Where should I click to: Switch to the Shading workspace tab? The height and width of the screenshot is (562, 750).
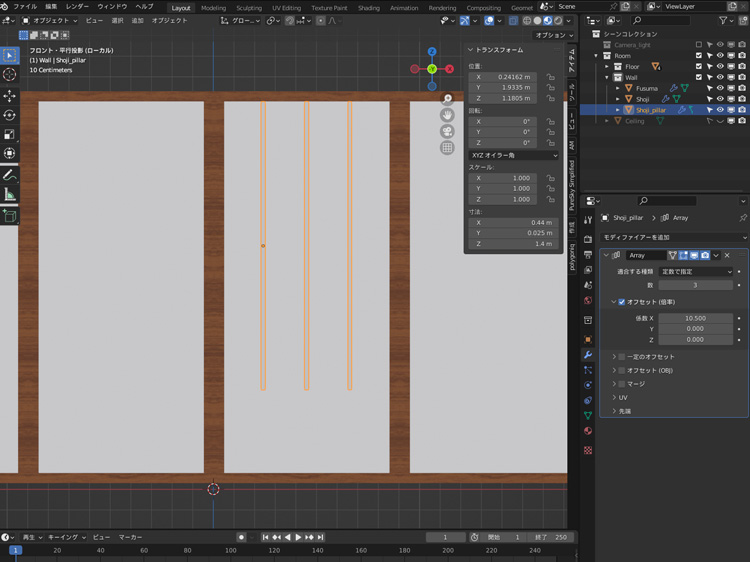(369, 7)
